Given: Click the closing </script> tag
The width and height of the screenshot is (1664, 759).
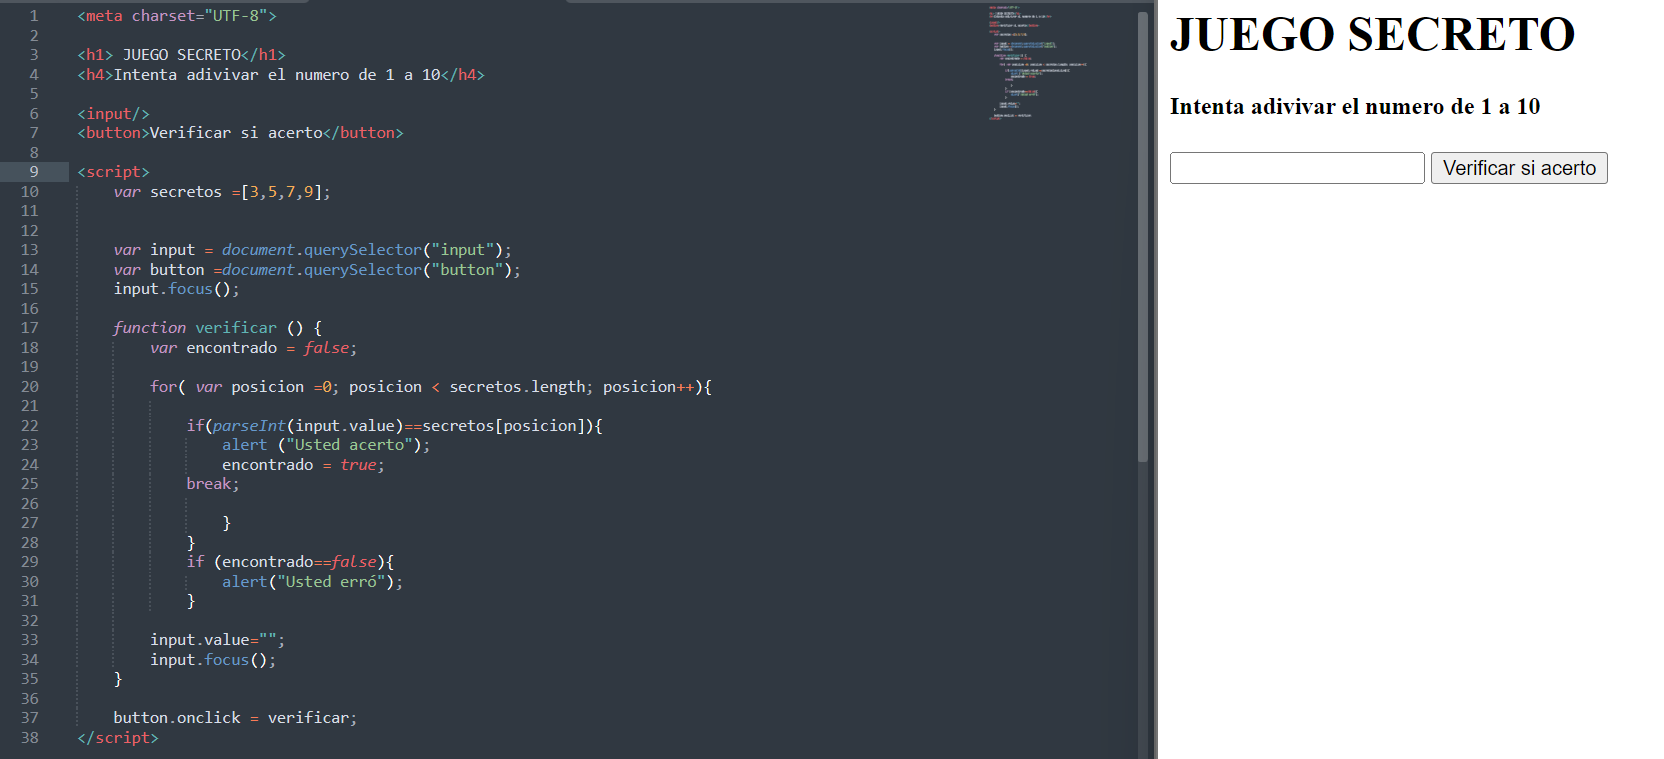Looking at the screenshot, I should pos(118,738).
